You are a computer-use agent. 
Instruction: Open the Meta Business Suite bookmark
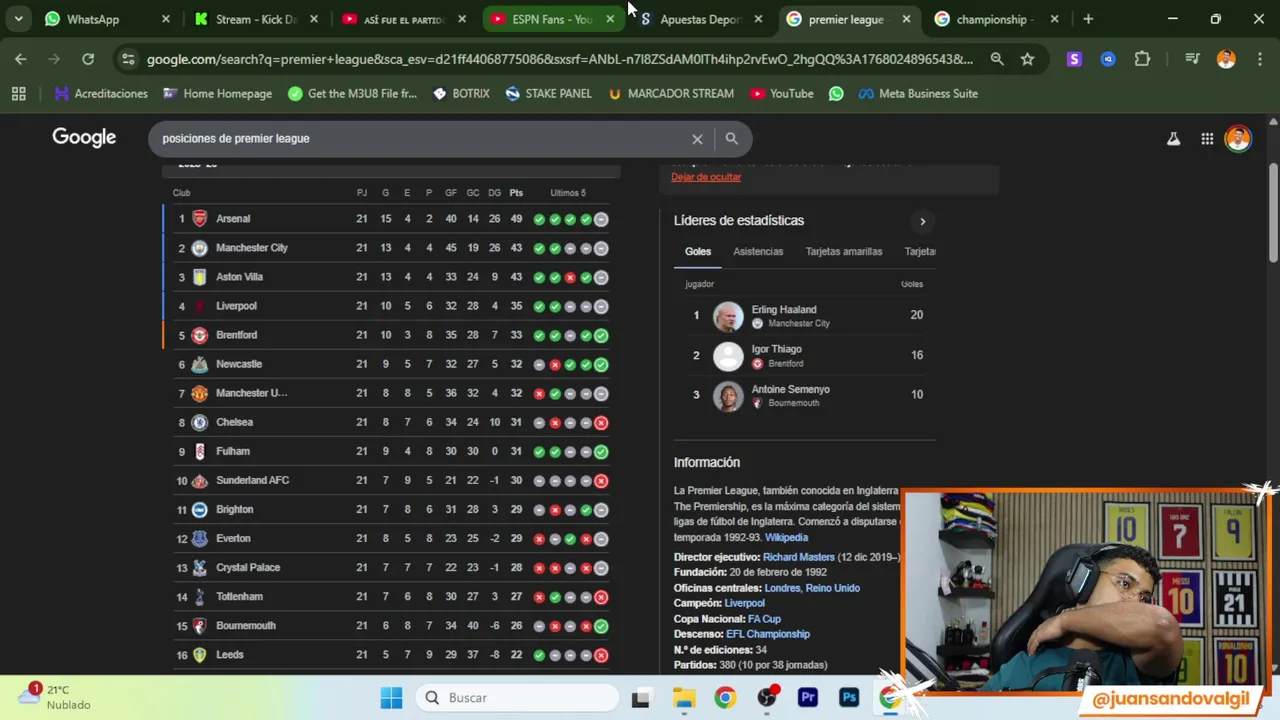[918, 93]
